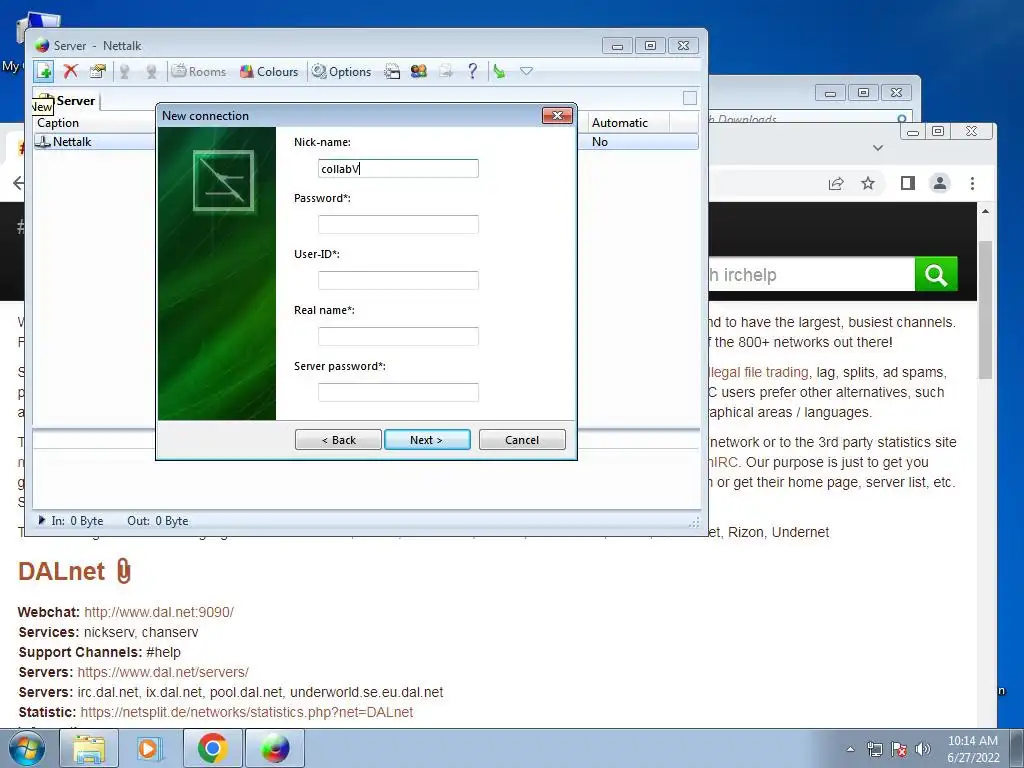Screen dimensions: 1024x768
Task: Open the Windows Start menu
Action: [26, 748]
